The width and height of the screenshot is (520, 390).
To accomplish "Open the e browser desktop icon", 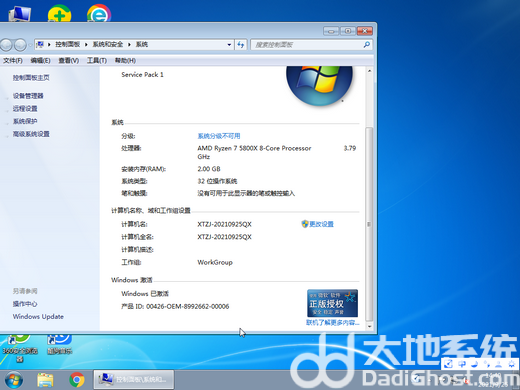I will click(x=99, y=13).
